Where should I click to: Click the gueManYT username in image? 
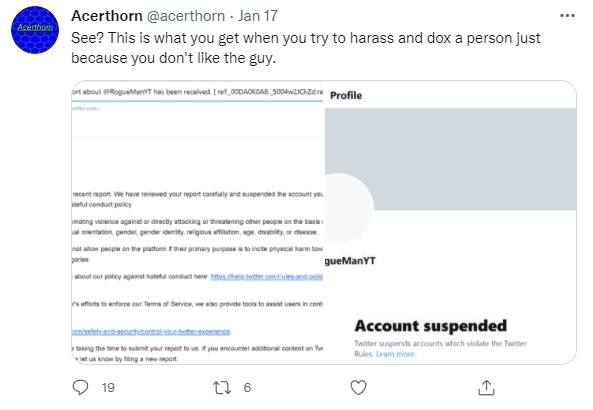tap(350, 261)
